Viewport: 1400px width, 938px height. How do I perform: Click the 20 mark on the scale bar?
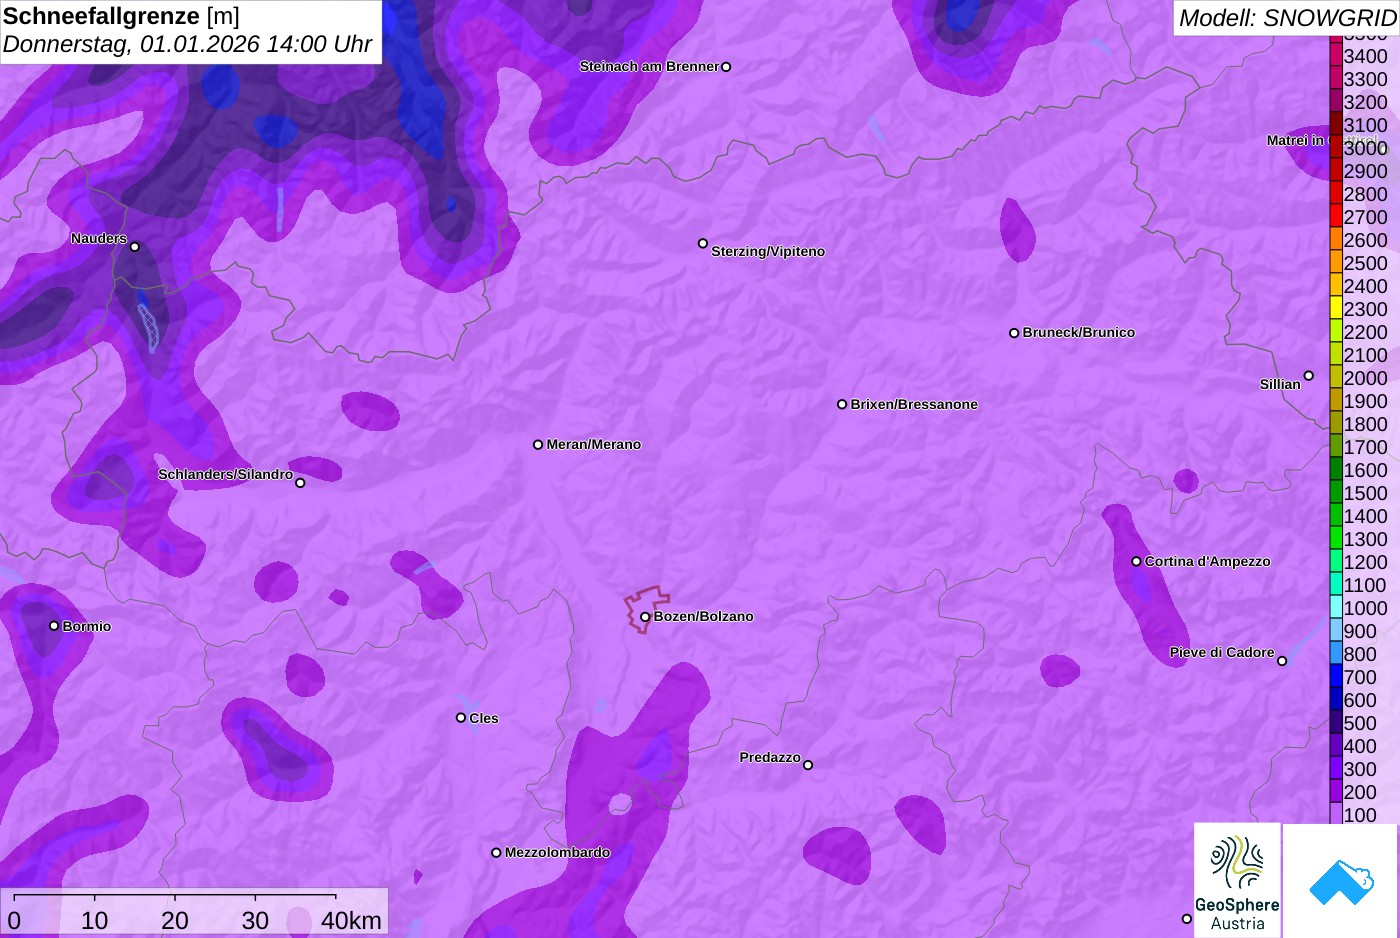pyautogui.click(x=175, y=920)
